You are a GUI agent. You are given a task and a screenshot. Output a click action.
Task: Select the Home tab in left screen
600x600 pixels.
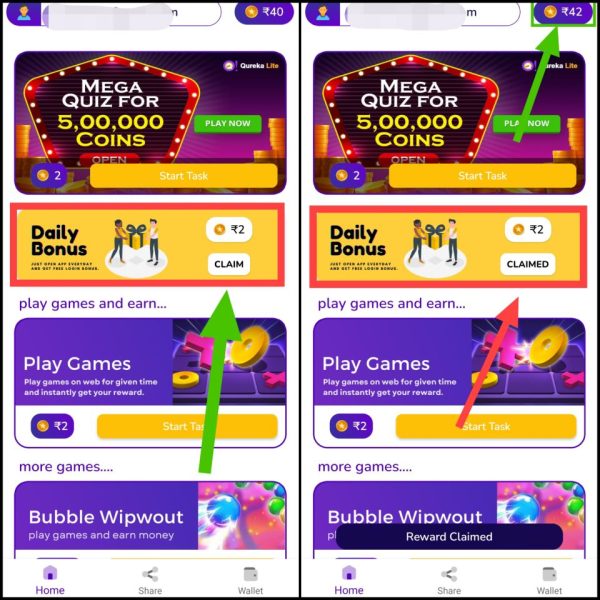coord(50,580)
